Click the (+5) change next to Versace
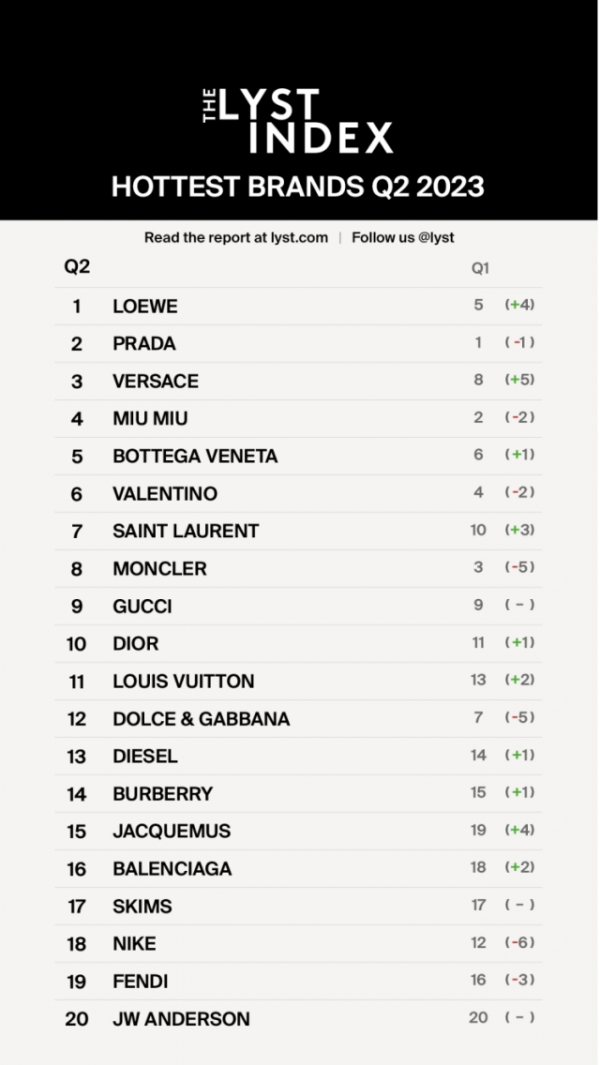Screen dimensions: 600x1065 [x=520, y=380]
